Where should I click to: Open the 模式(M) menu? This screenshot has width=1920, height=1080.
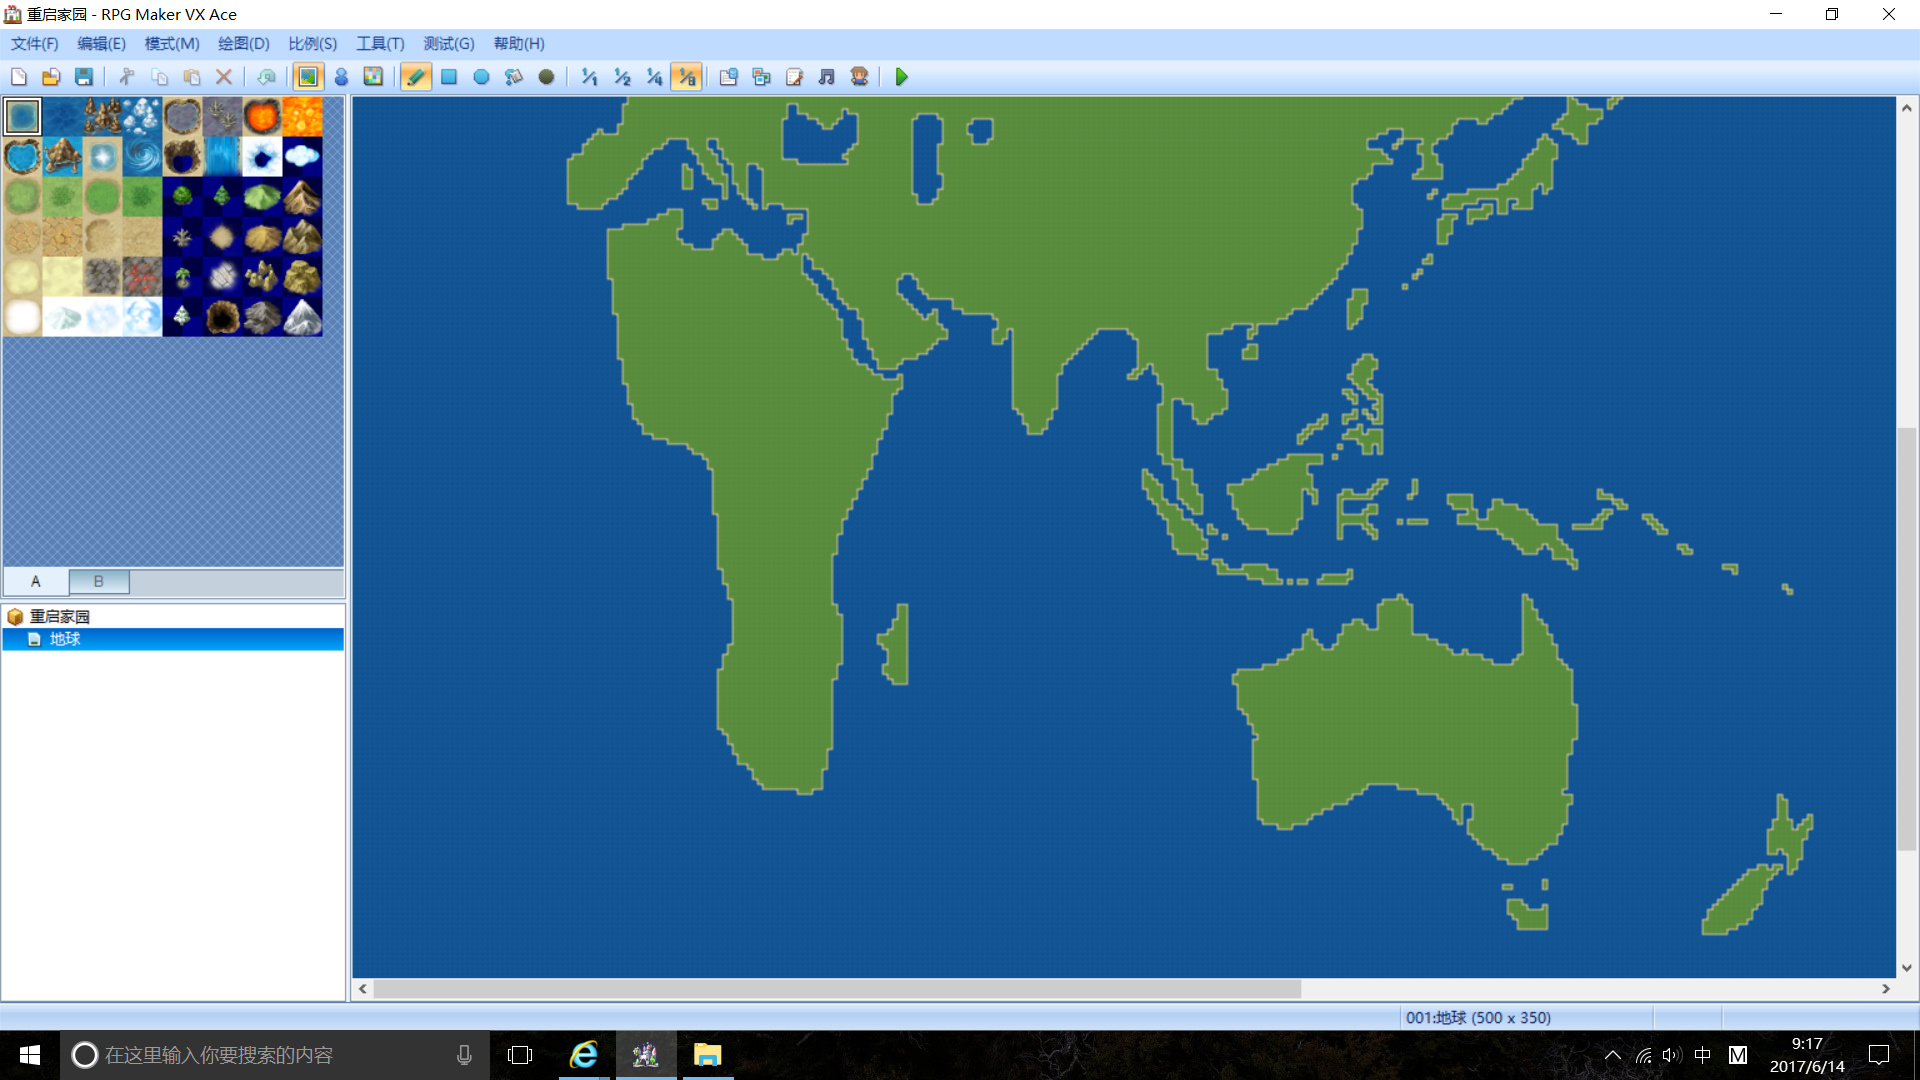(172, 44)
